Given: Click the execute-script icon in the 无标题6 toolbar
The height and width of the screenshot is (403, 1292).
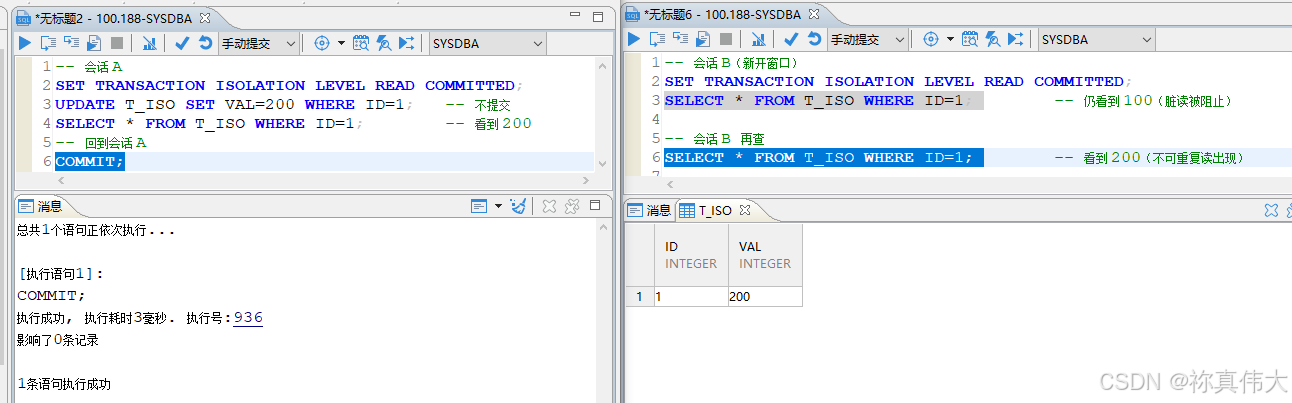Looking at the screenshot, I should [x=657, y=39].
